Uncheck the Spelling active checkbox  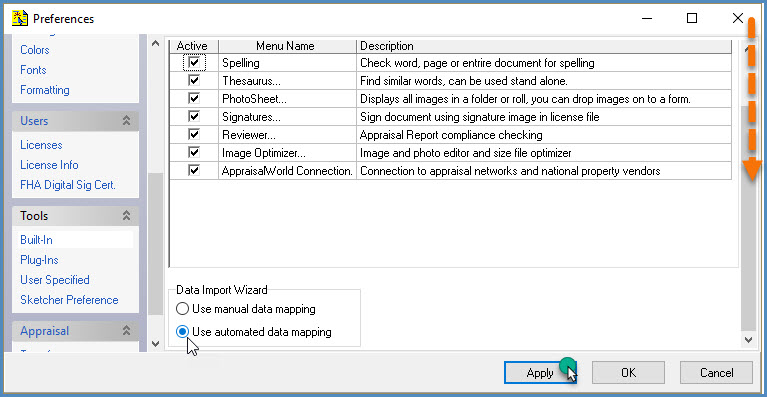pyautogui.click(x=194, y=63)
